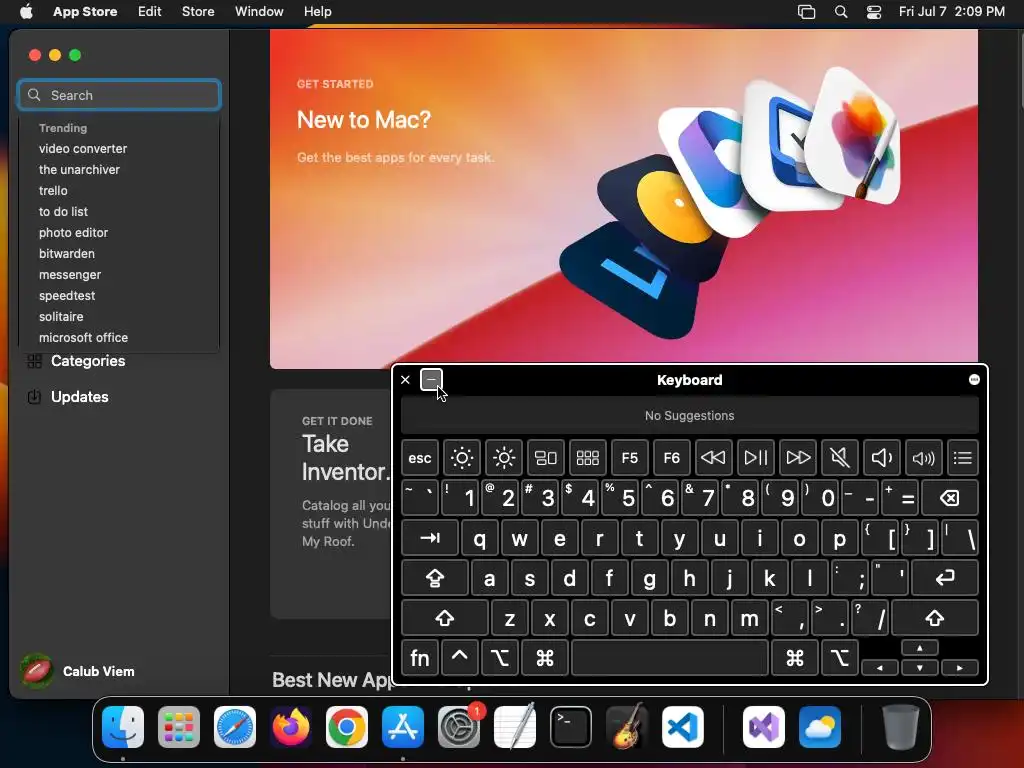Select trending search bitwarden

67,253
